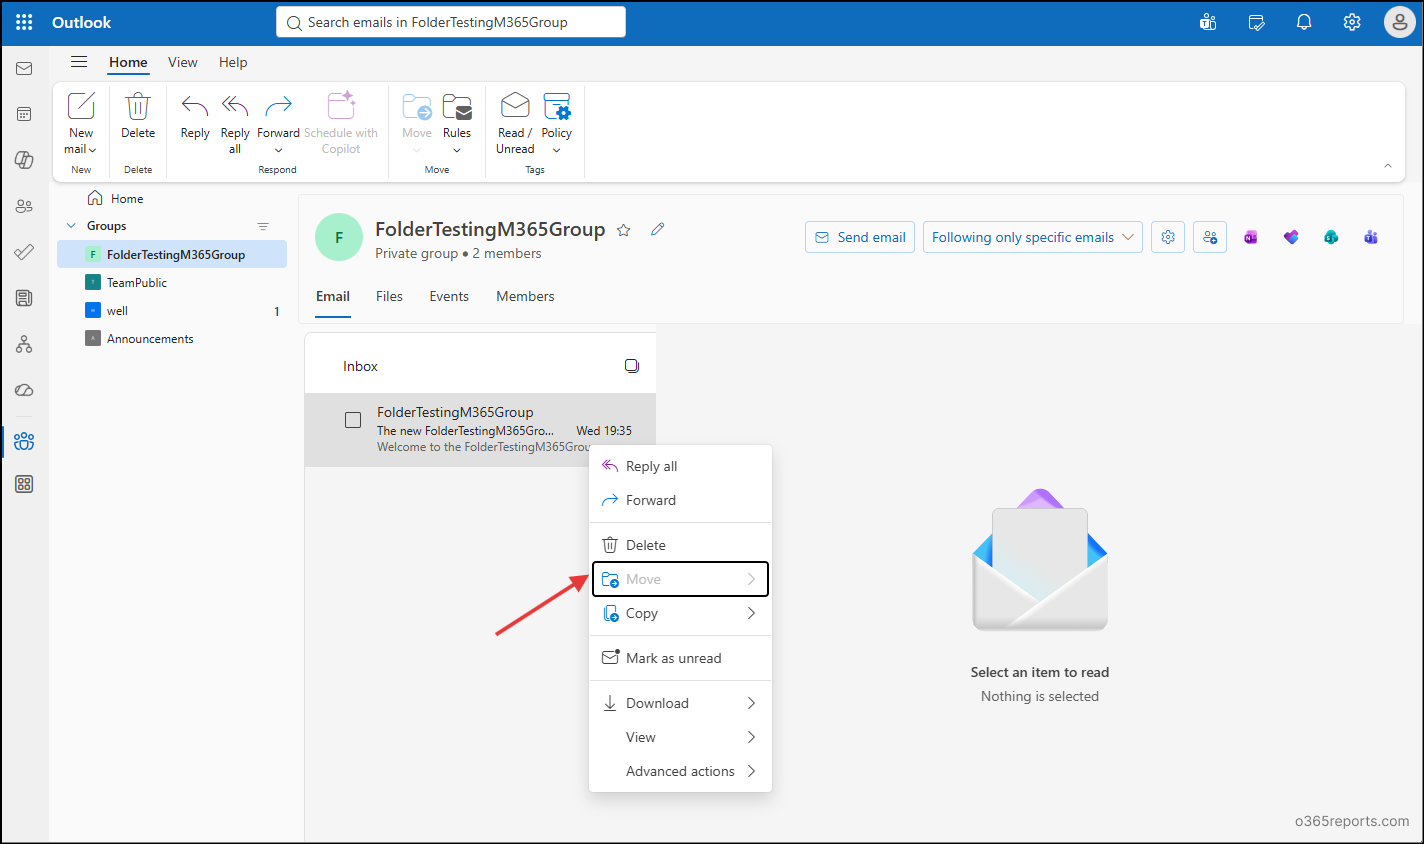The height and width of the screenshot is (844, 1424).
Task: Select the well group
Action: [x=172, y=311]
